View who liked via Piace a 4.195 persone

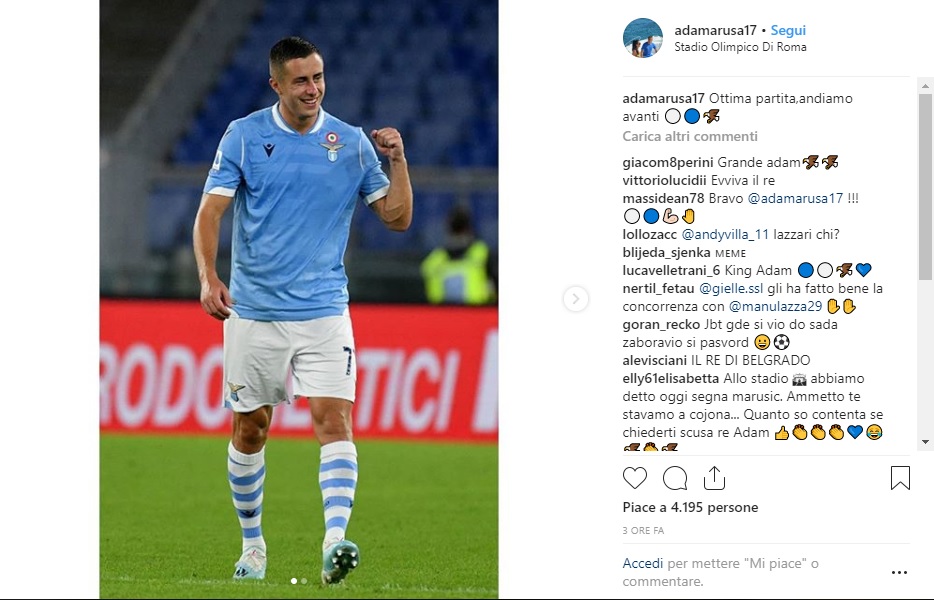click(690, 508)
